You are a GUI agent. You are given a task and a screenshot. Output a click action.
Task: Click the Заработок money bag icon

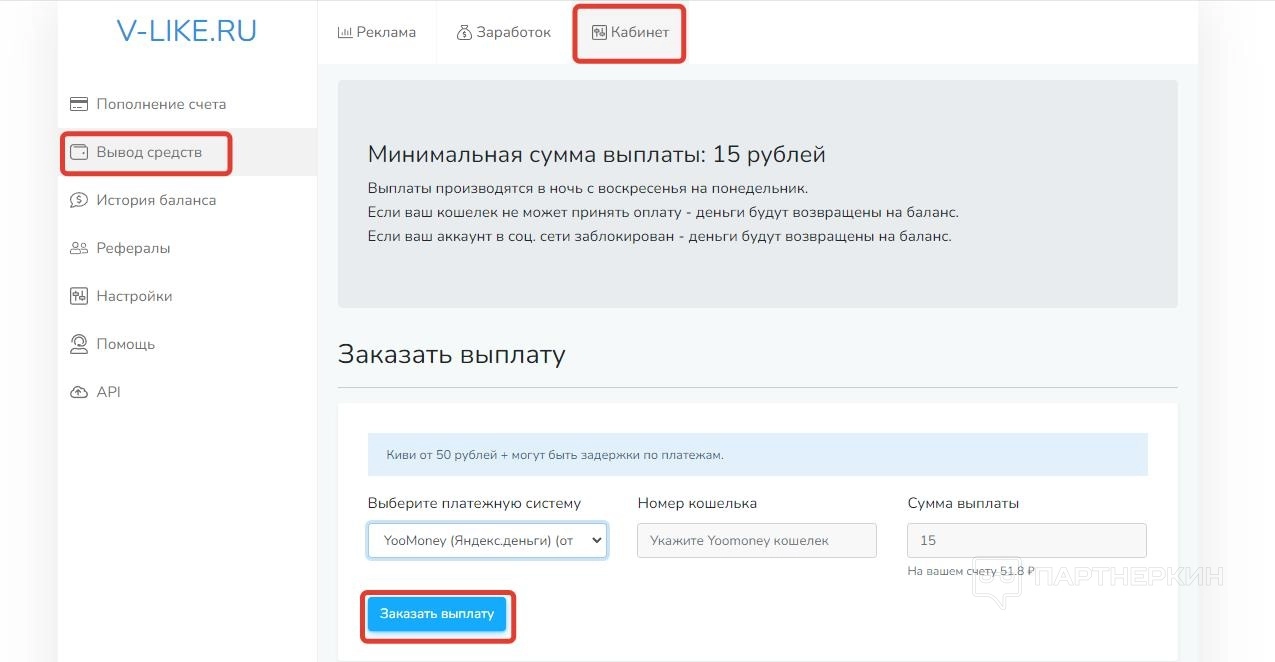464,32
